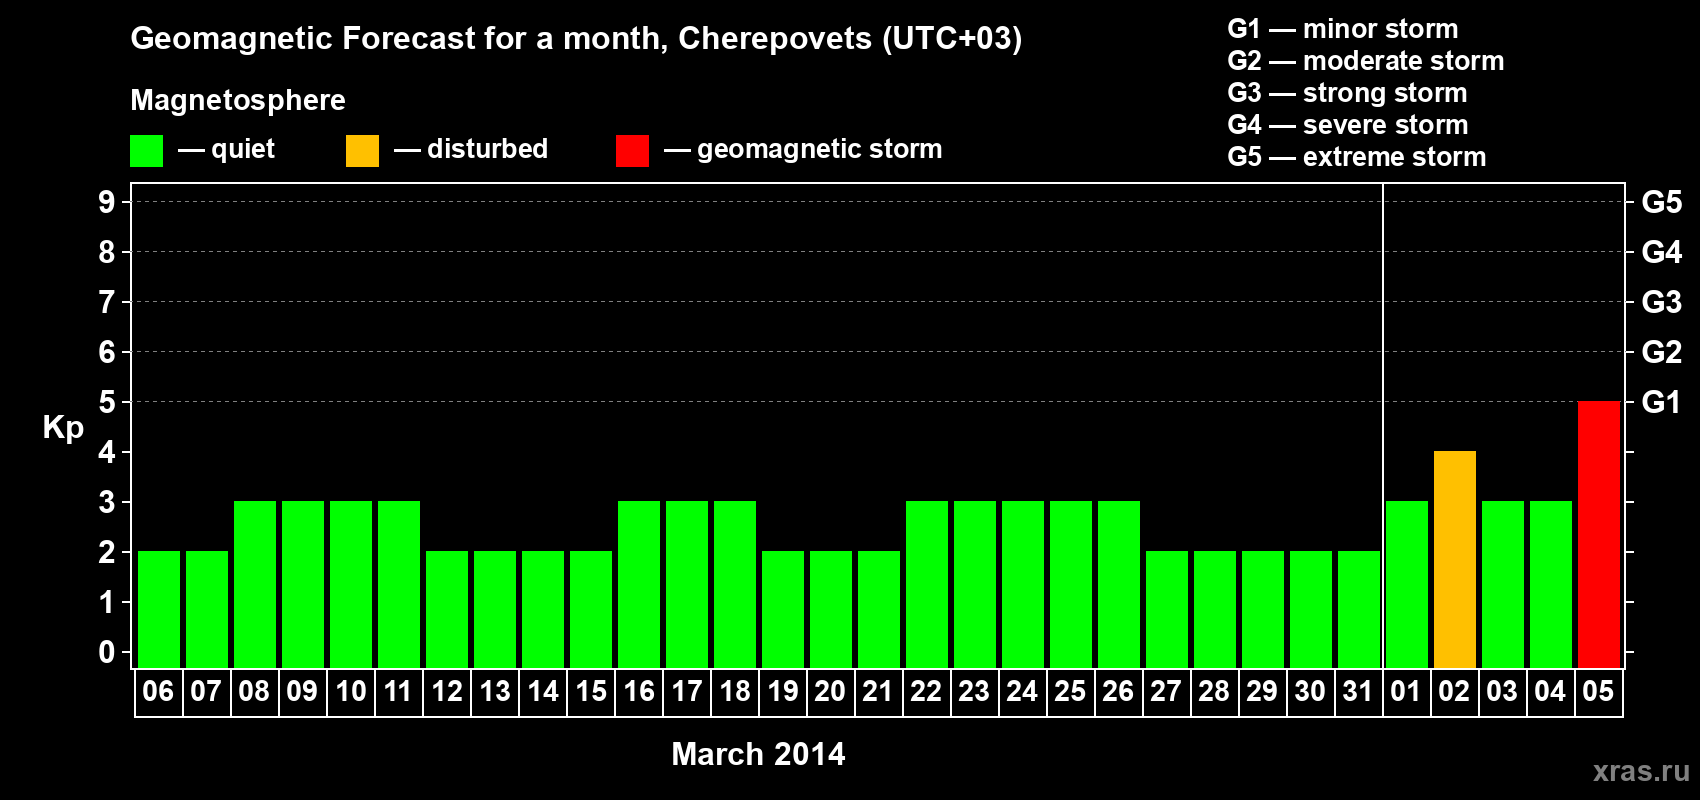1700x800 pixels.
Task: Click the bar for March 08
Action: pos(254,584)
